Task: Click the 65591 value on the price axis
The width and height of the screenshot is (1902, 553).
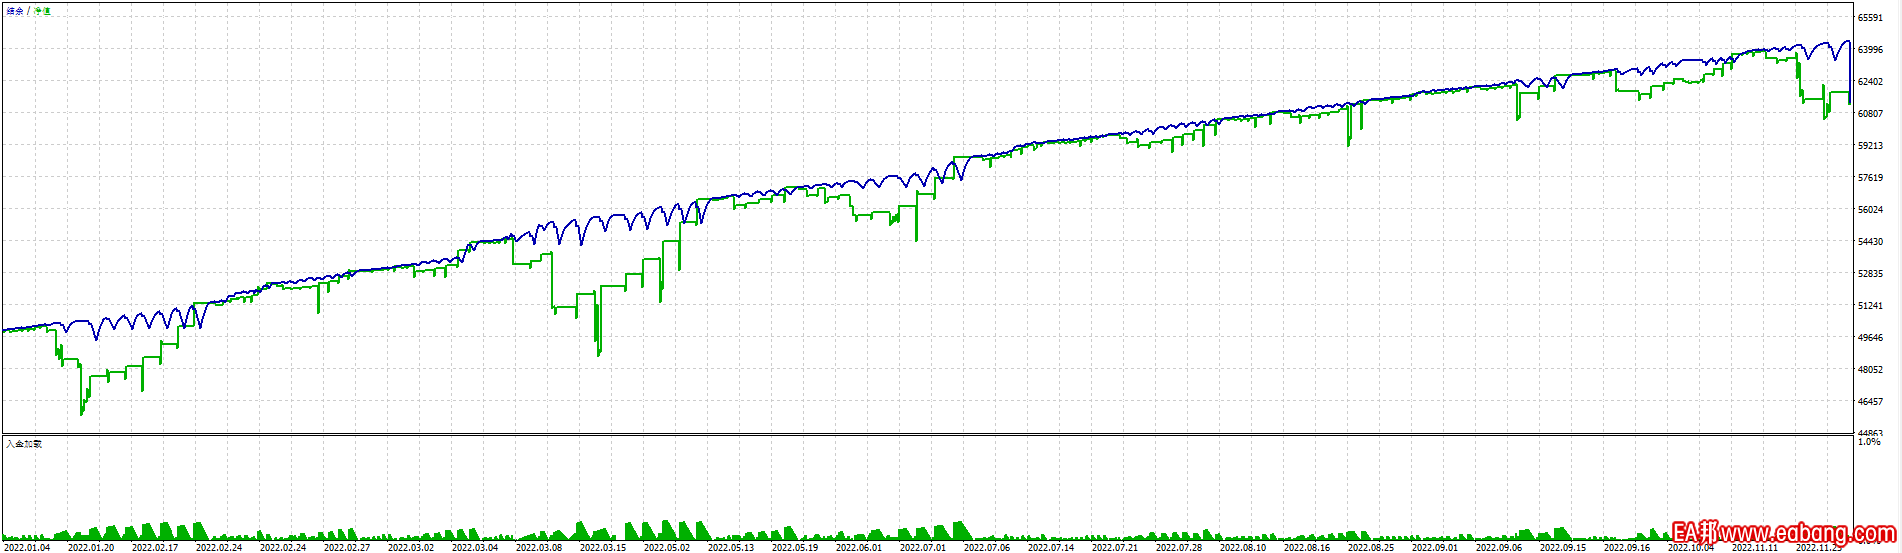Action: (1870, 18)
